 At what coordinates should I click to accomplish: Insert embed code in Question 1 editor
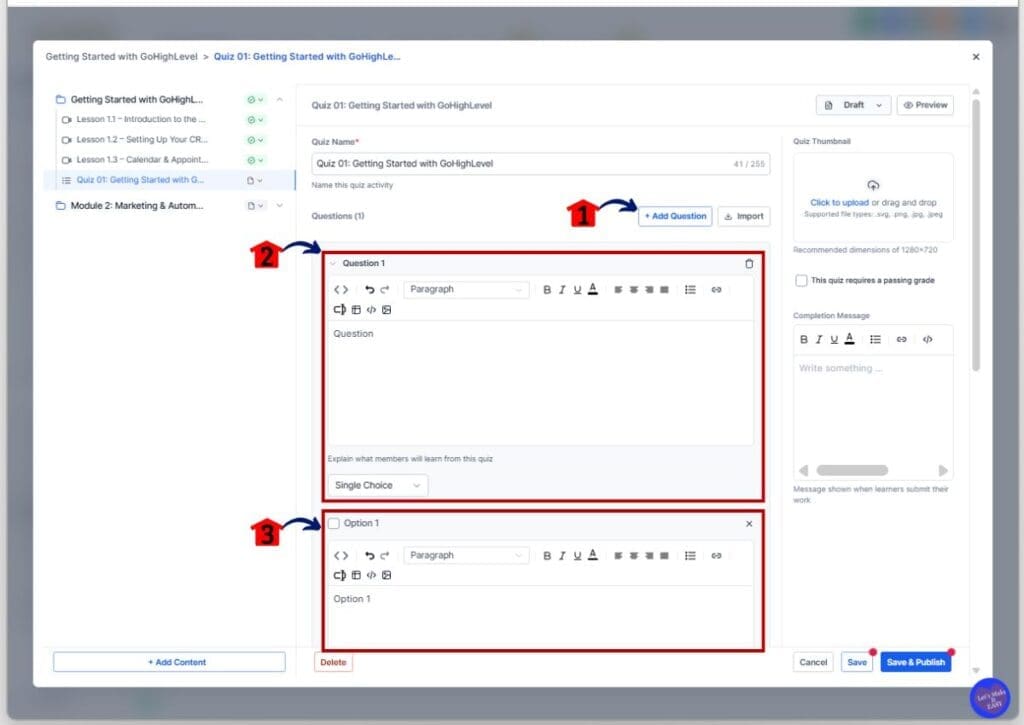point(371,310)
